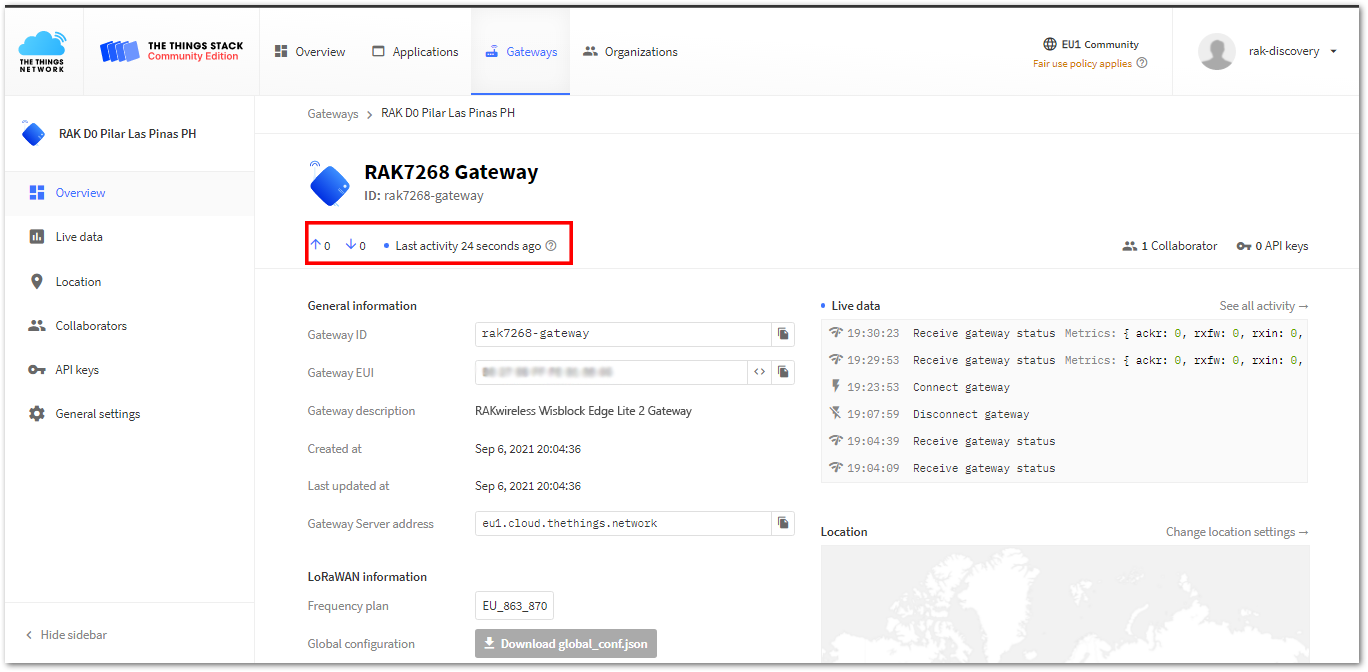This screenshot has width=1368, height=672.
Task: Copy the Gateway Server address field
Action: 783,522
